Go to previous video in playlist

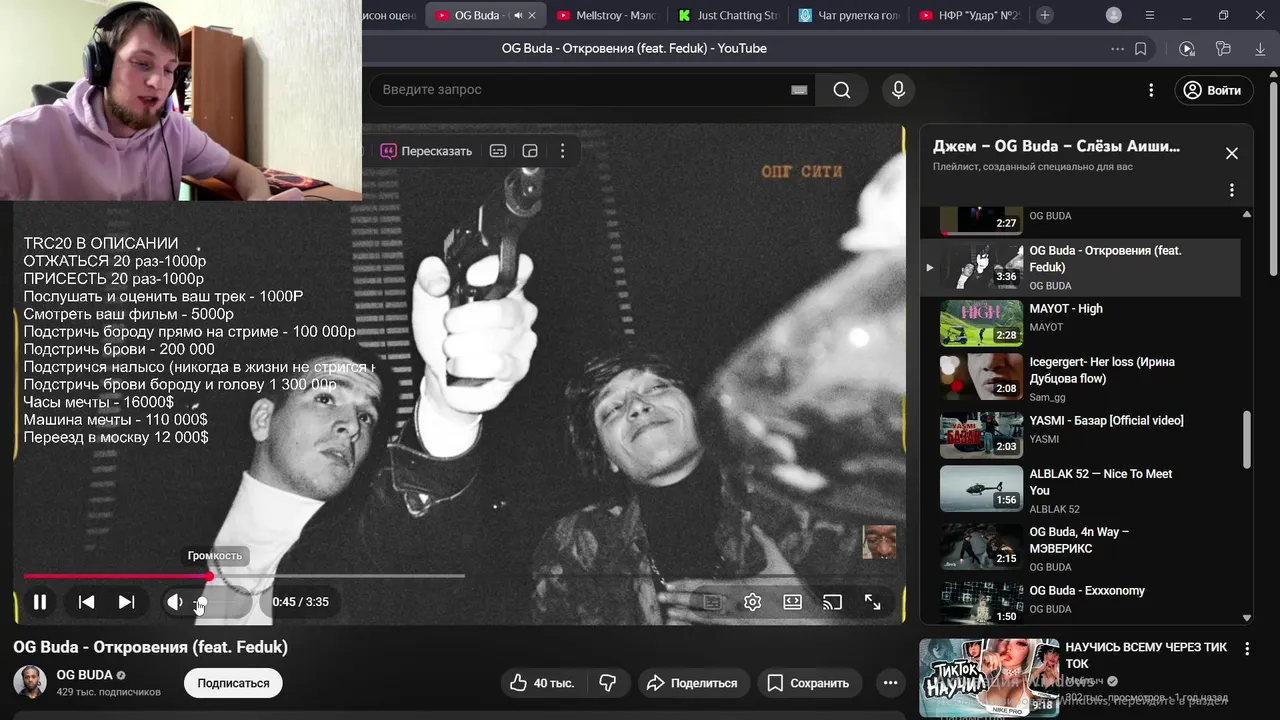pyautogui.click(x=87, y=602)
